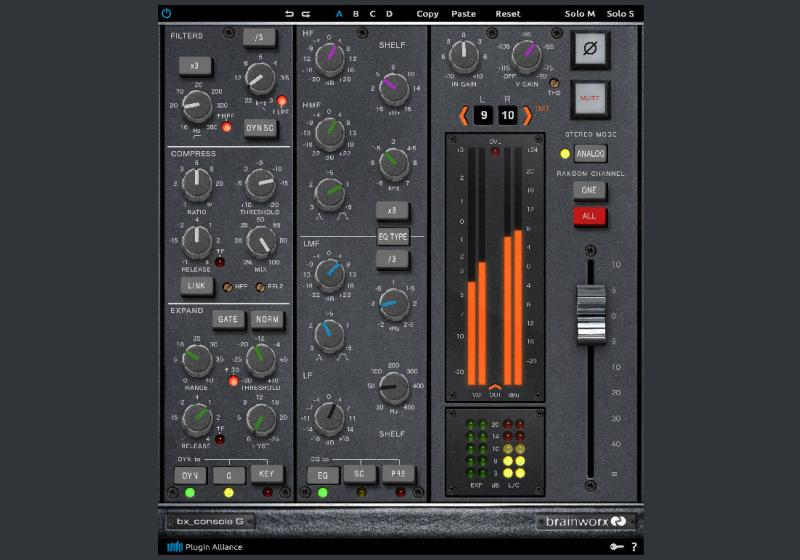The height and width of the screenshot is (560, 800).
Task: Click the high-pass filter Hz knob
Action: 197,106
